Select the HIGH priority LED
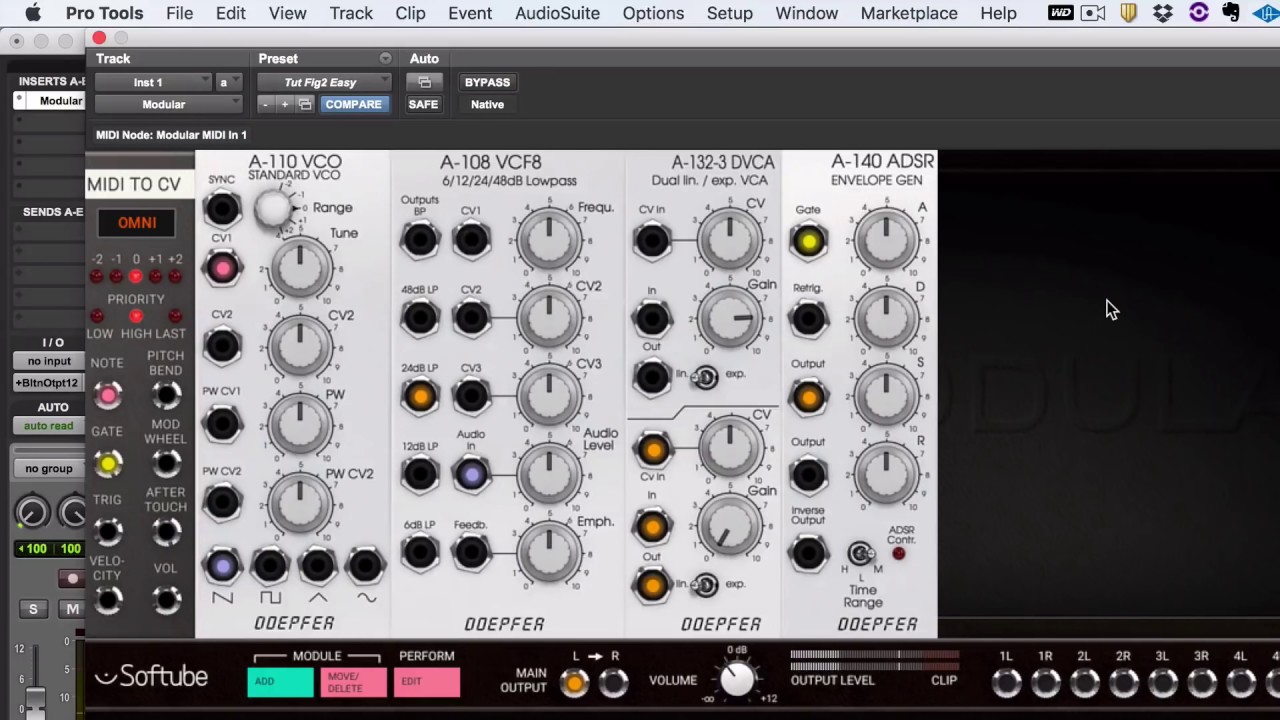Screen dimensions: 1280x720 pos(136,317)
